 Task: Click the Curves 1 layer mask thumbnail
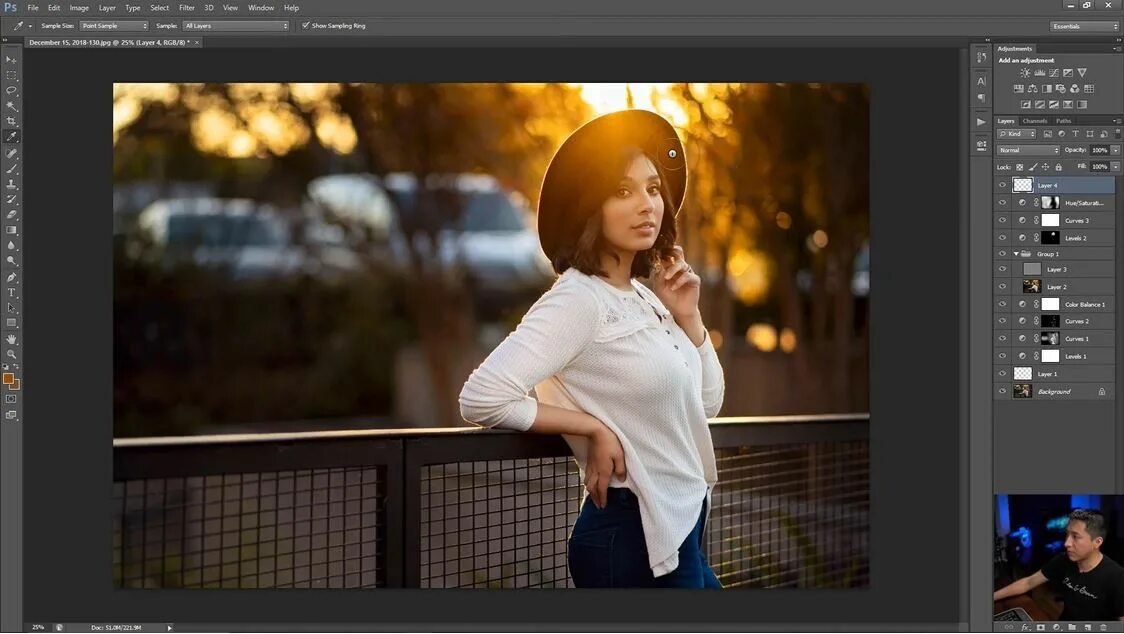point(1050,339)
